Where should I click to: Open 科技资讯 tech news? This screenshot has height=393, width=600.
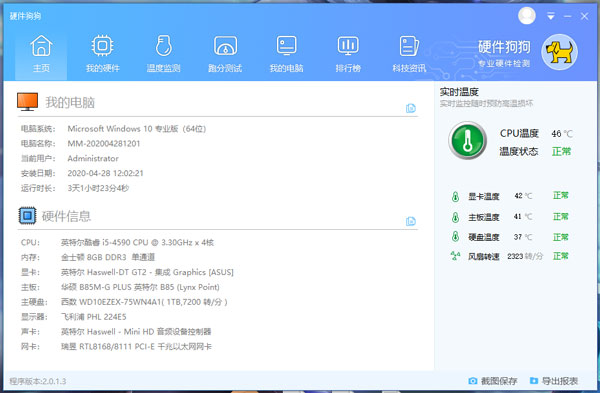(x=409, y=54)
